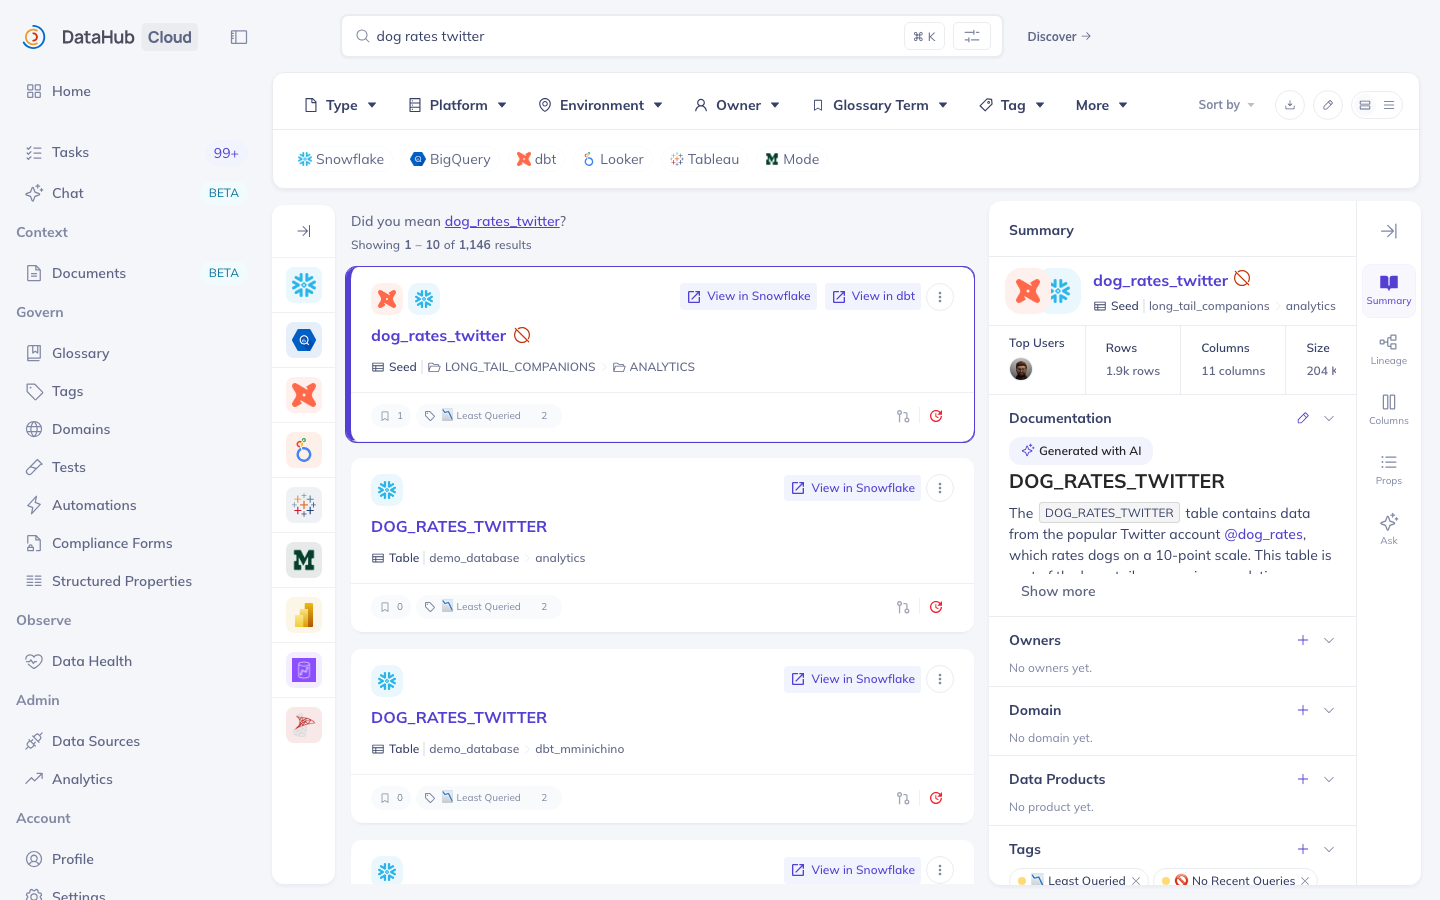Click red refresh icon on dog_rates_twitter seed card
1440x900 pixels.
tap(936, 416)
